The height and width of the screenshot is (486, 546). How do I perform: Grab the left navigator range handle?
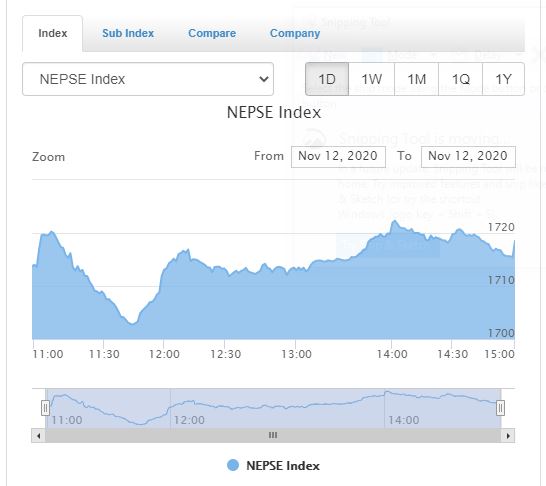point(45,408)
